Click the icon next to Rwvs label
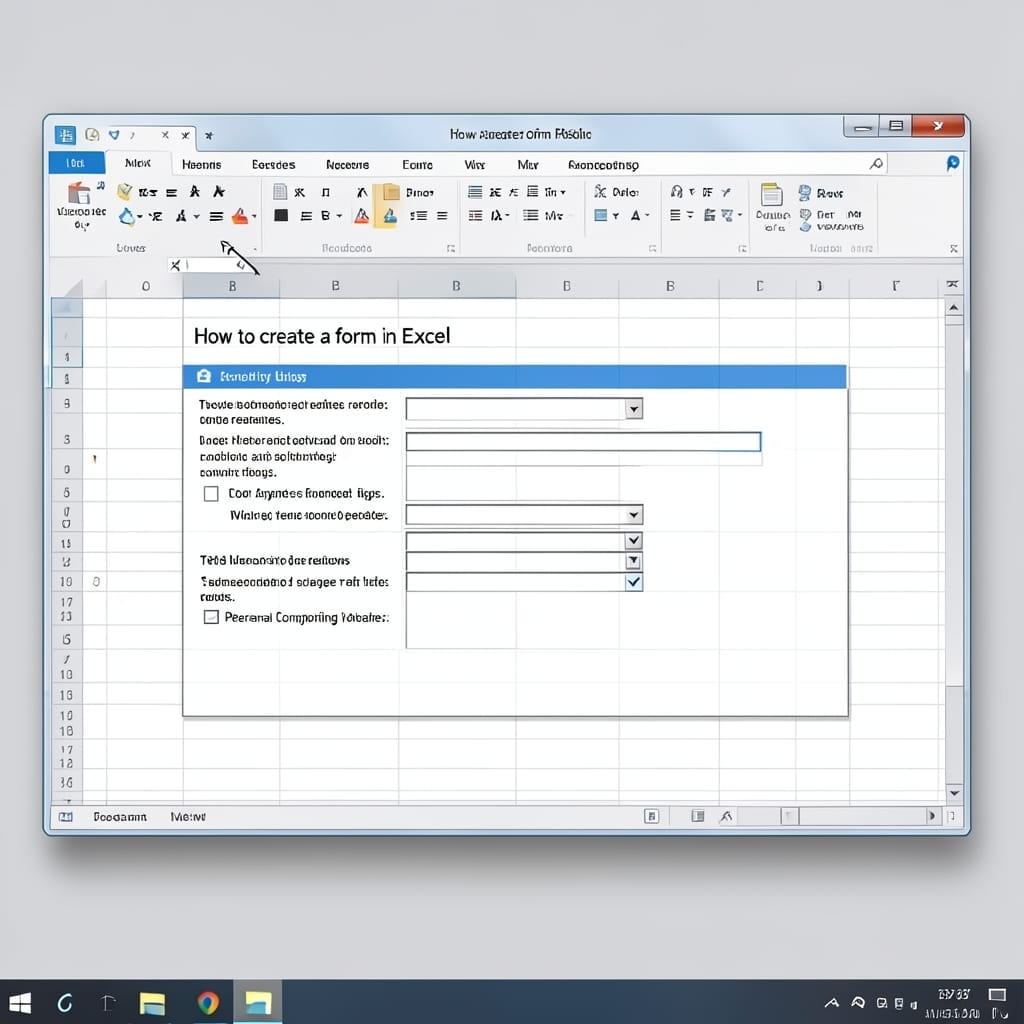 coord(805,193)
